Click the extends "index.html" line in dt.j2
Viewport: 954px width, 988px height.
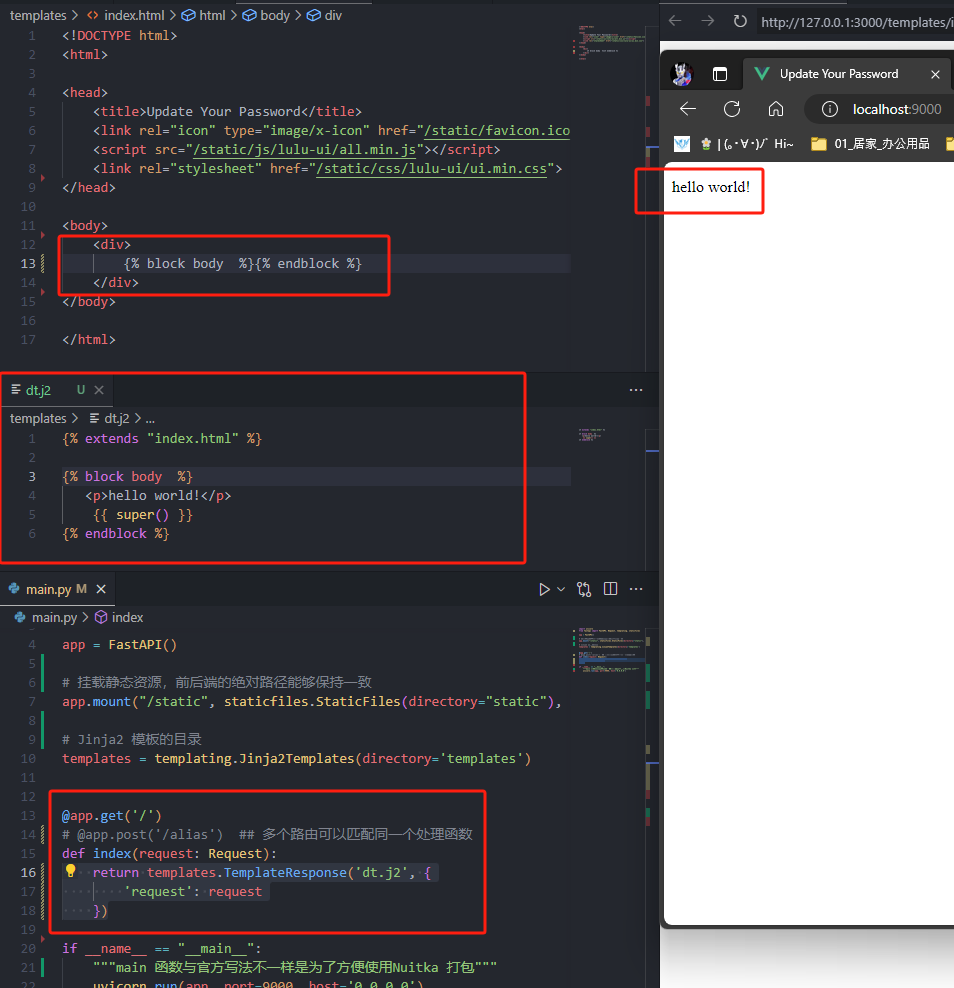[162, 439]
